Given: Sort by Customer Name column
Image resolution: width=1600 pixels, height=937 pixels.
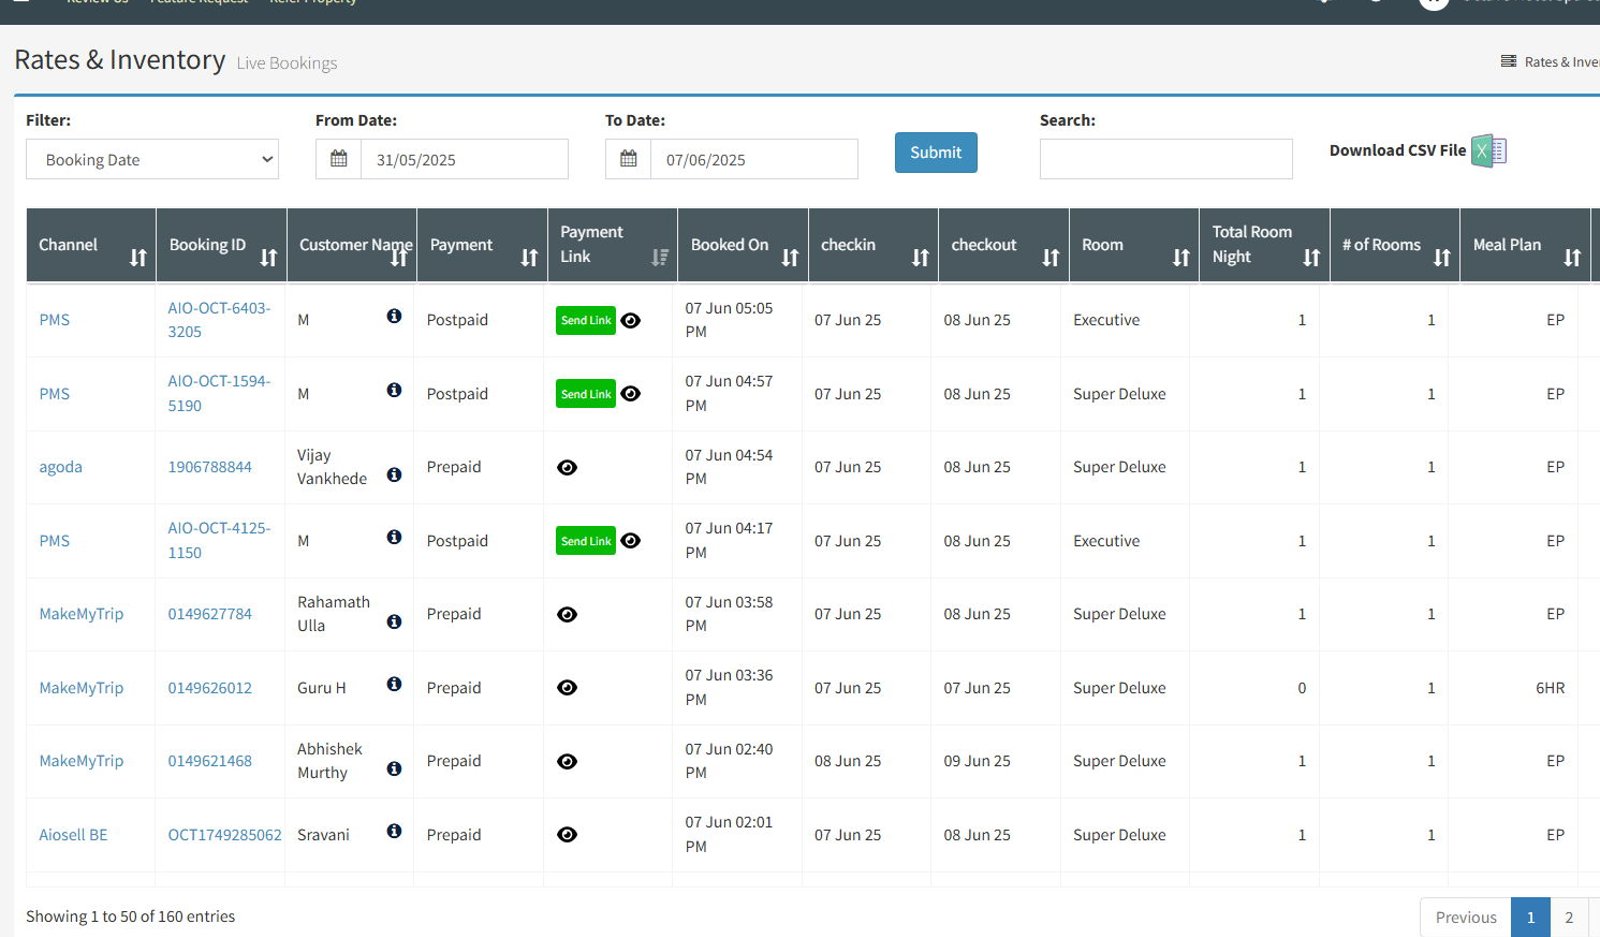Looking at the screenshot, I should pos(352,245).
